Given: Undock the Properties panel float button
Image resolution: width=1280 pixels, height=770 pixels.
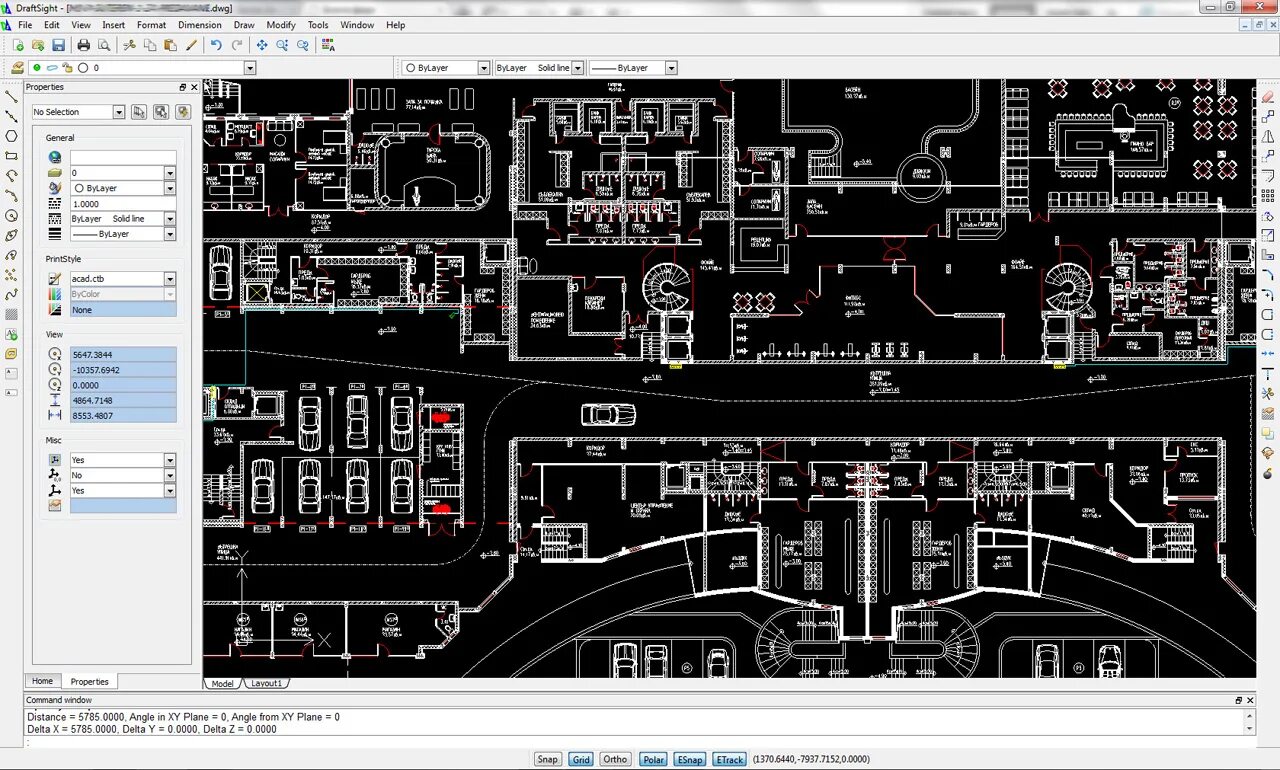Looking at the screenshot, I should coord(183,87).
